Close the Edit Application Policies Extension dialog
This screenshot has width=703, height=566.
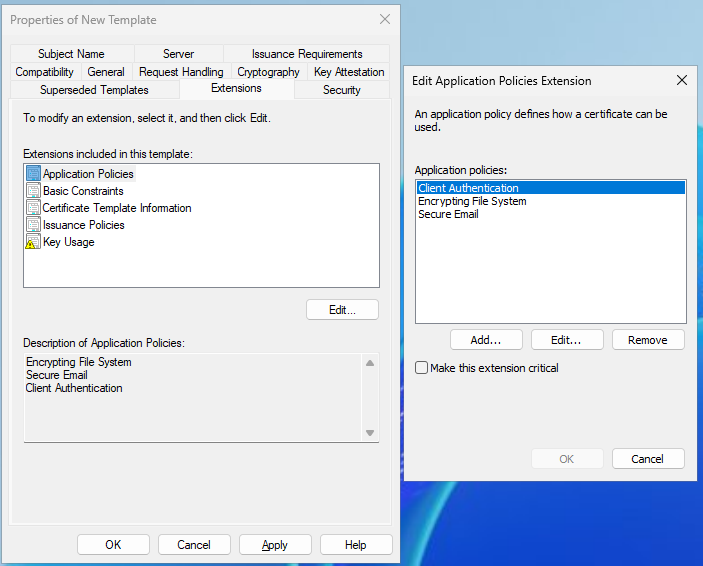[x=682, y=81]
